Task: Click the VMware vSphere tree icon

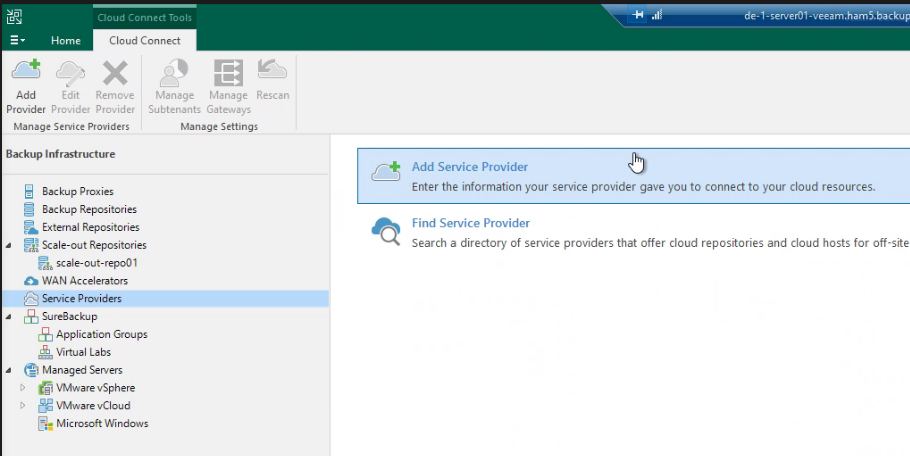Action: pyautogui.click(x=45, y=388)
